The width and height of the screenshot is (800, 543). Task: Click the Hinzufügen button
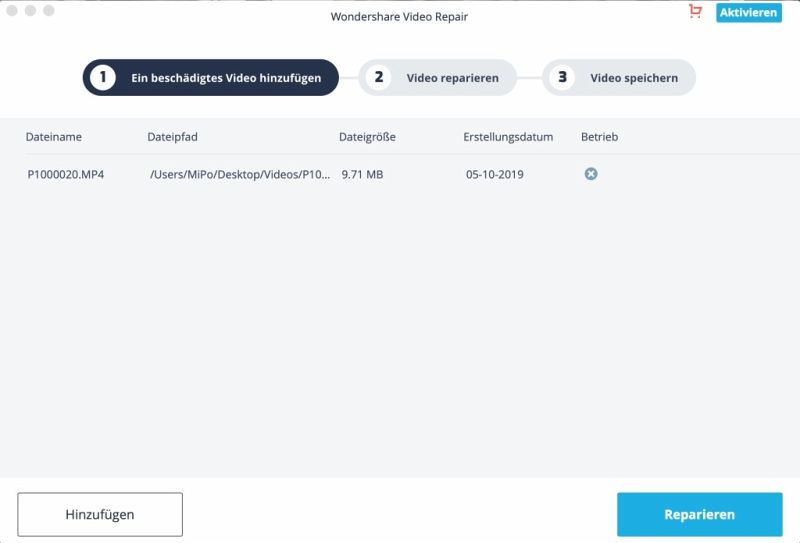pyautogui.click(x=100, y=514)
